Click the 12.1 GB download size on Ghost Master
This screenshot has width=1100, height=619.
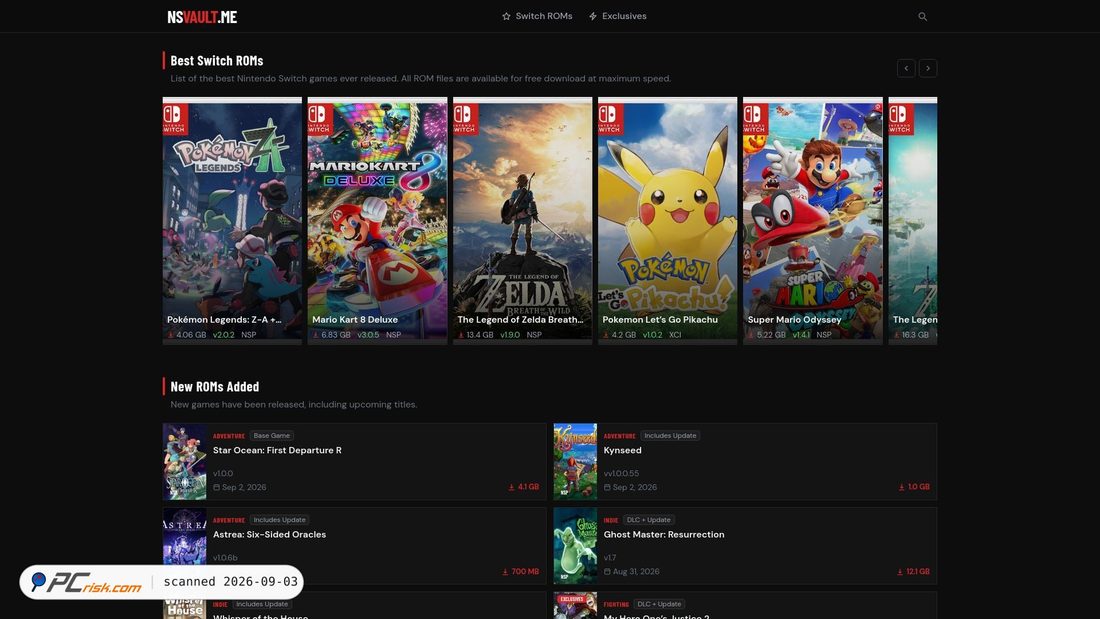pos(913,571)
